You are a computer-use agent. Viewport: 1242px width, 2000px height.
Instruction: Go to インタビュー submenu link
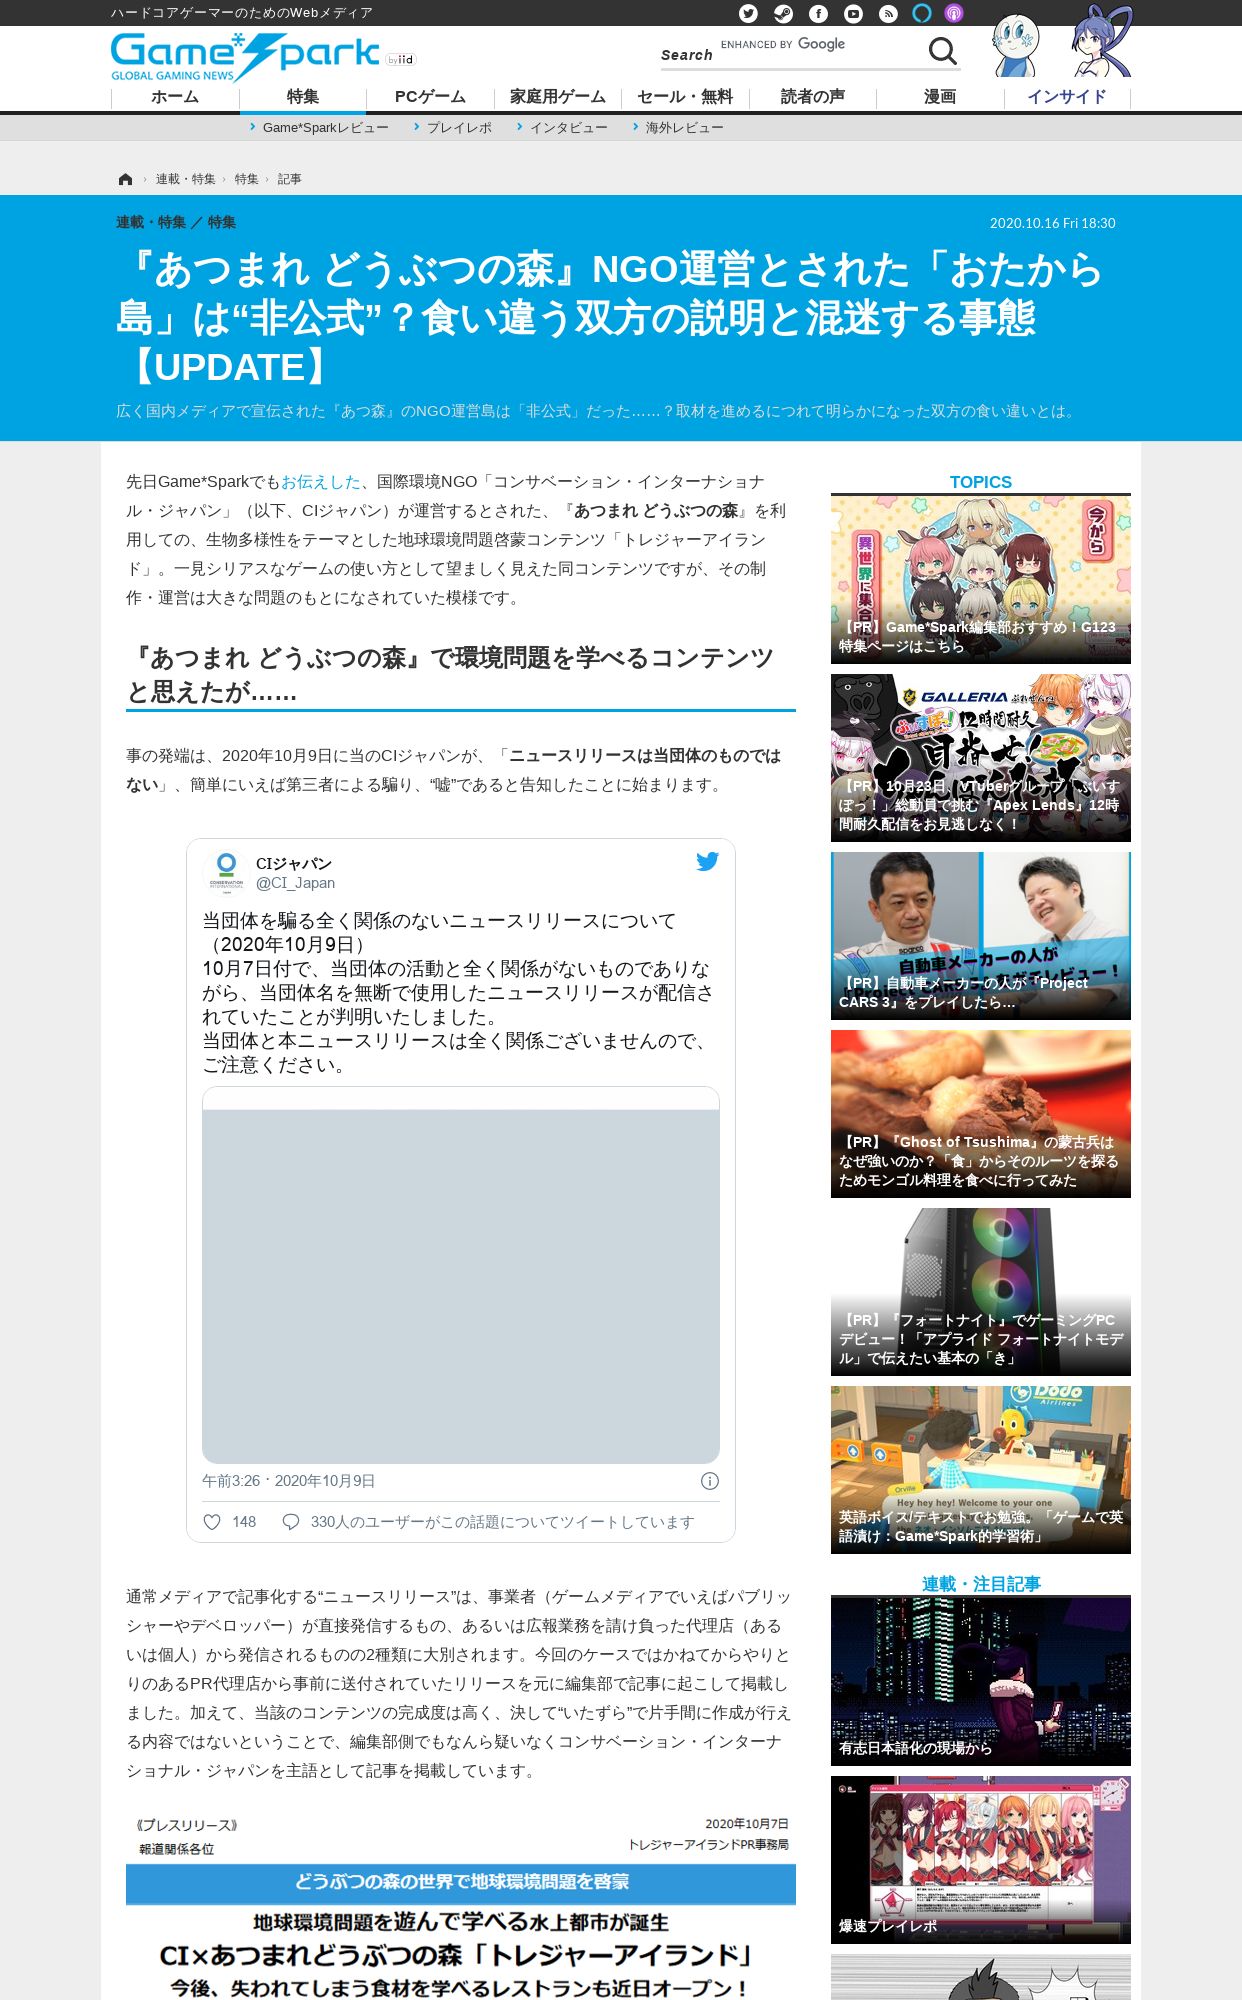568,128
